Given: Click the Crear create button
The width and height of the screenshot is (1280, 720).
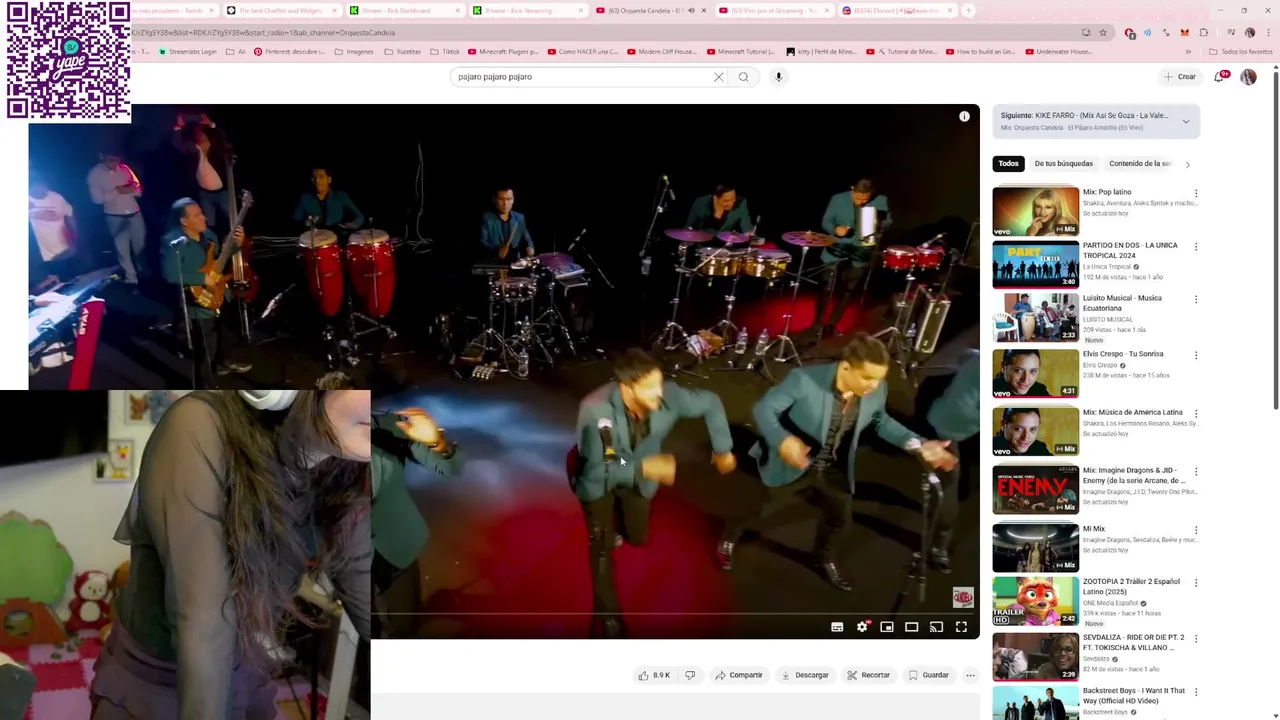Looking at the screenshot, I should [1180, 77].
